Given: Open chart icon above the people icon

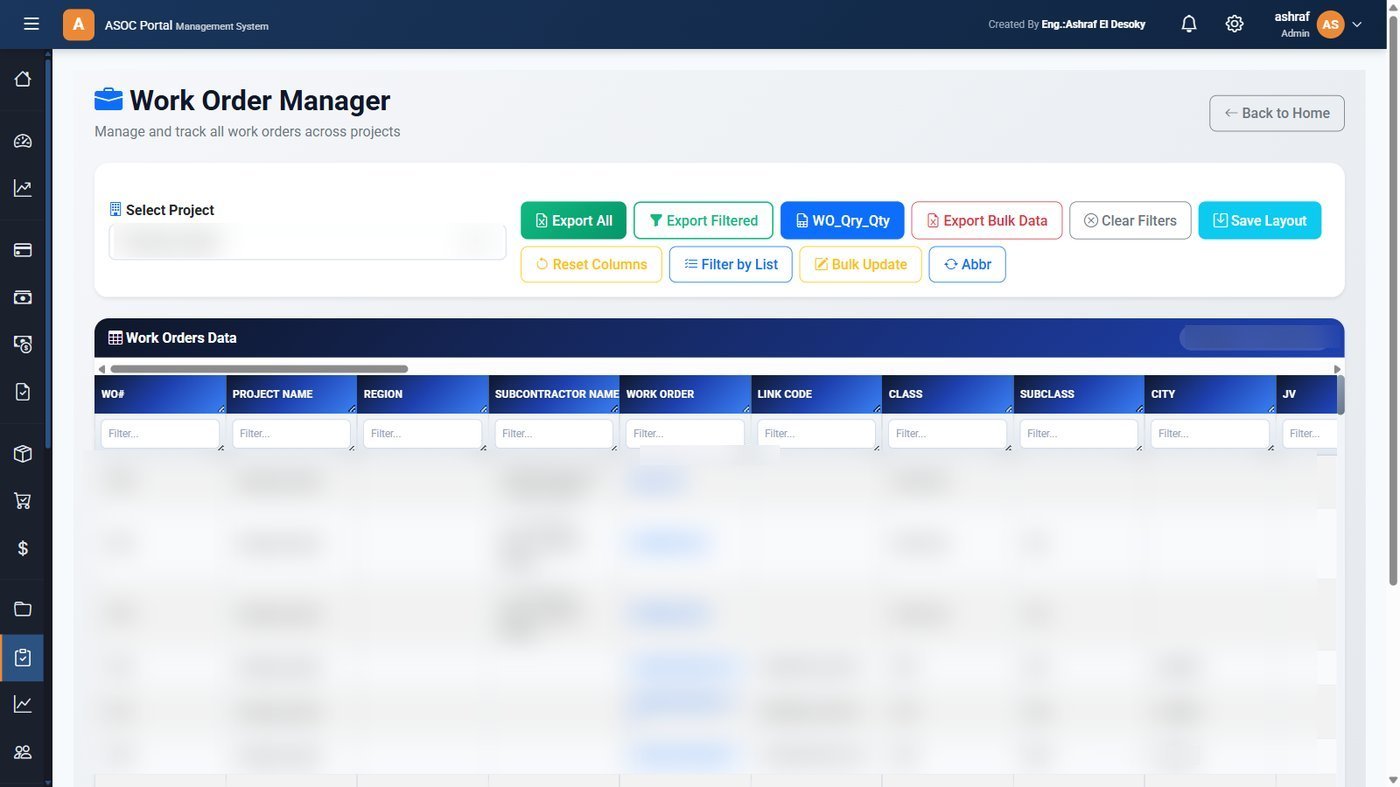Looking at the screenshot, I should (x=23, y=704).
